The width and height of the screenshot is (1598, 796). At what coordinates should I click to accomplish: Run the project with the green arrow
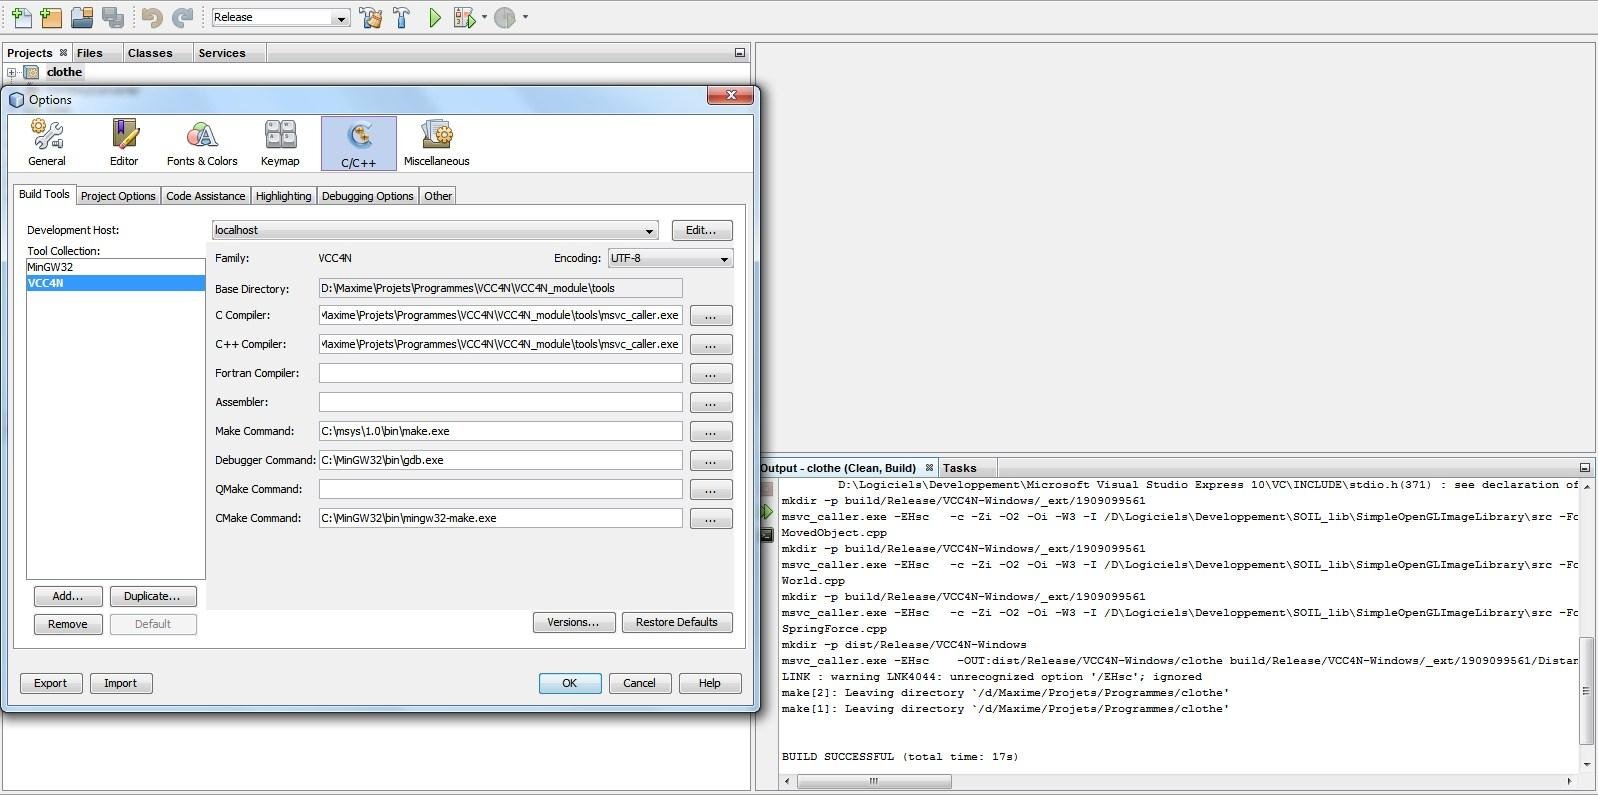click(x=434, y=17)
